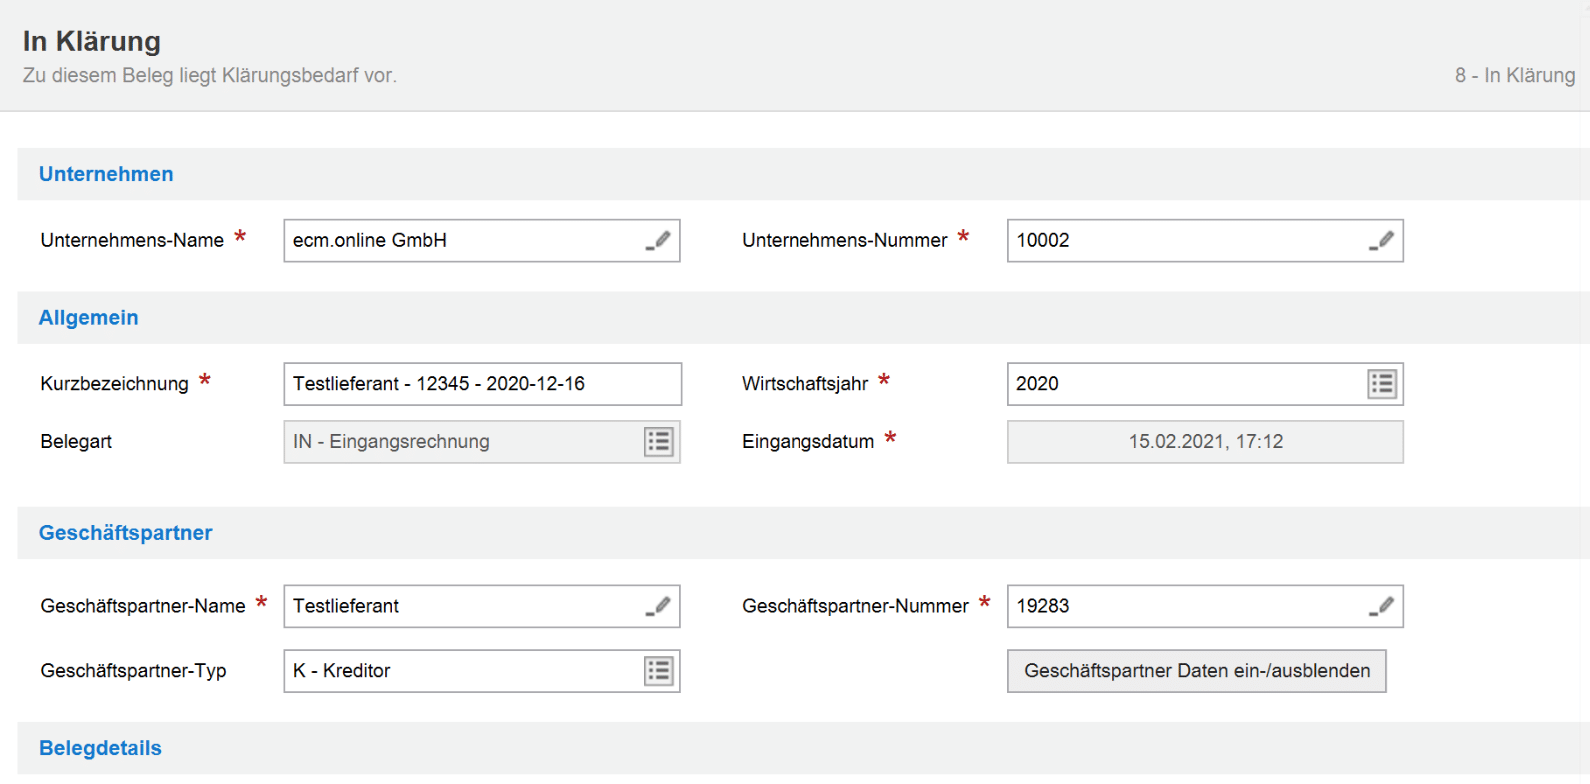
Task: Click into the field containing 19283
Action: coord(1180,607)
